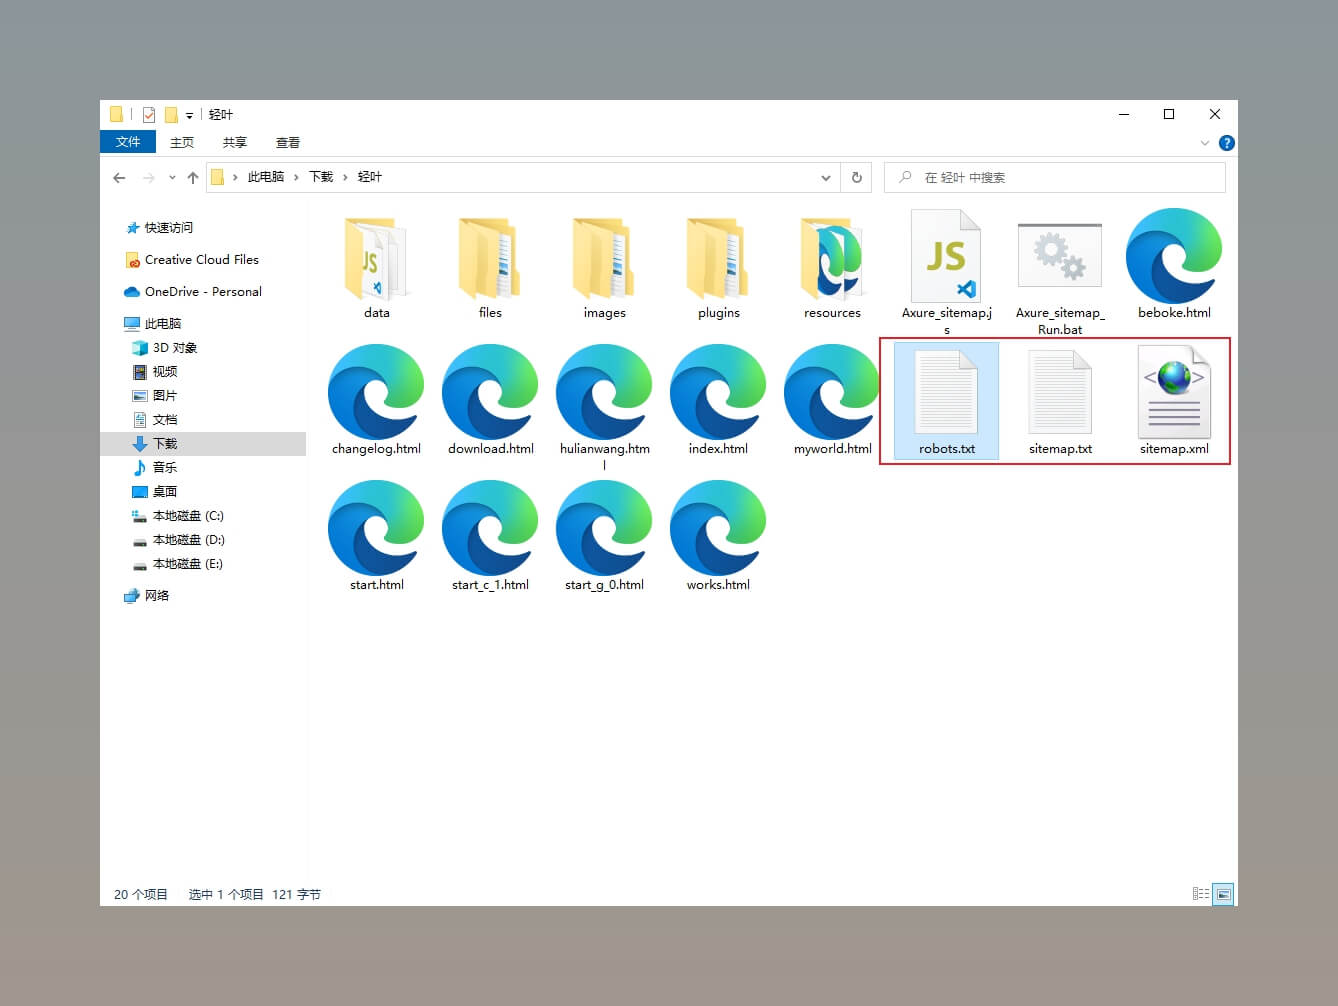This screenshot has height=1006, width=1338.
Task: Open the resources folder icon
Action: 832,258
